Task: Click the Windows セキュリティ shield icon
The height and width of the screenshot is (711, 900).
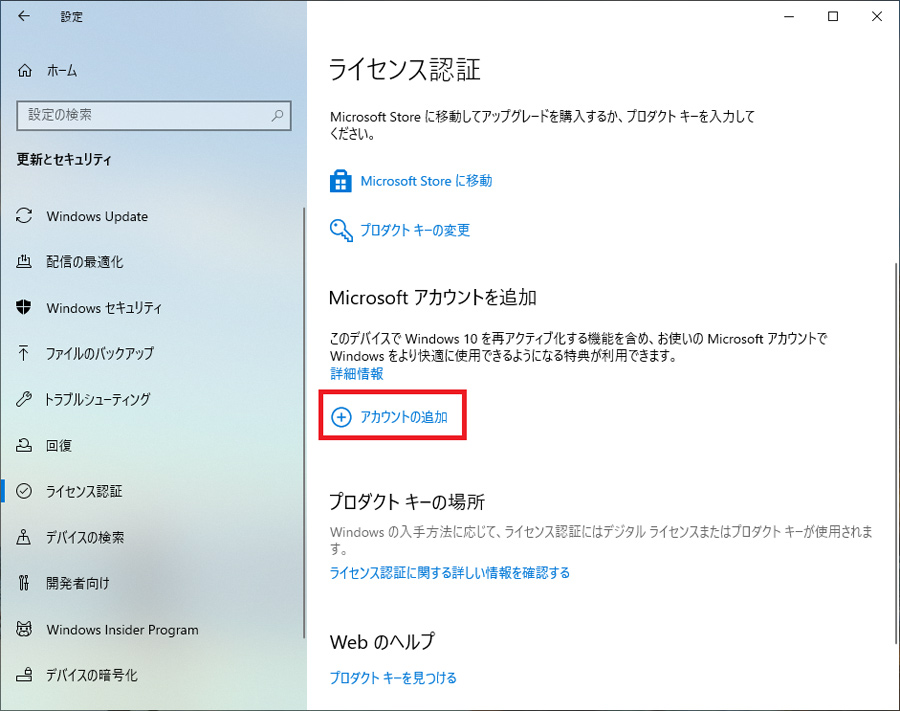Action: tap(24, 307)
